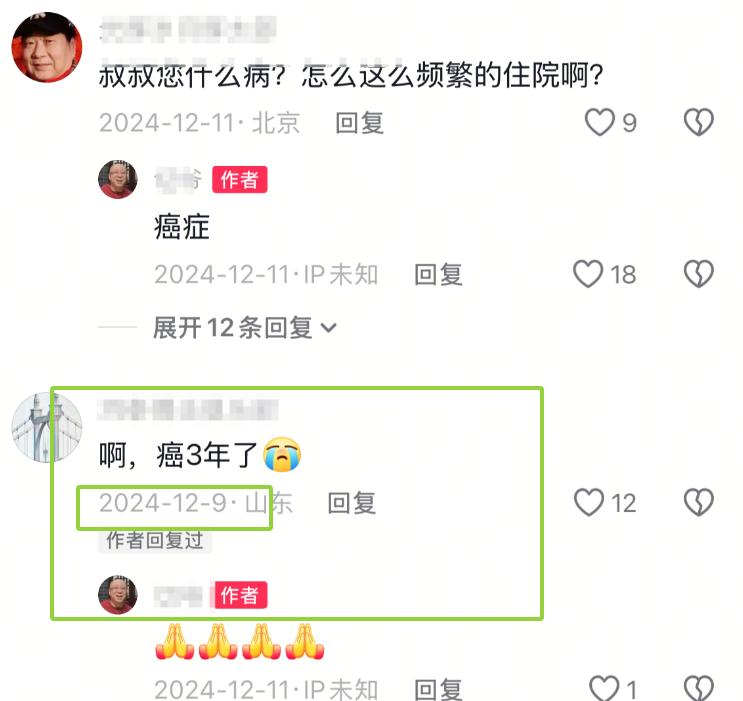Dislike the author's 癌症 reply
The image size is (743, 701).
[698, 274]
